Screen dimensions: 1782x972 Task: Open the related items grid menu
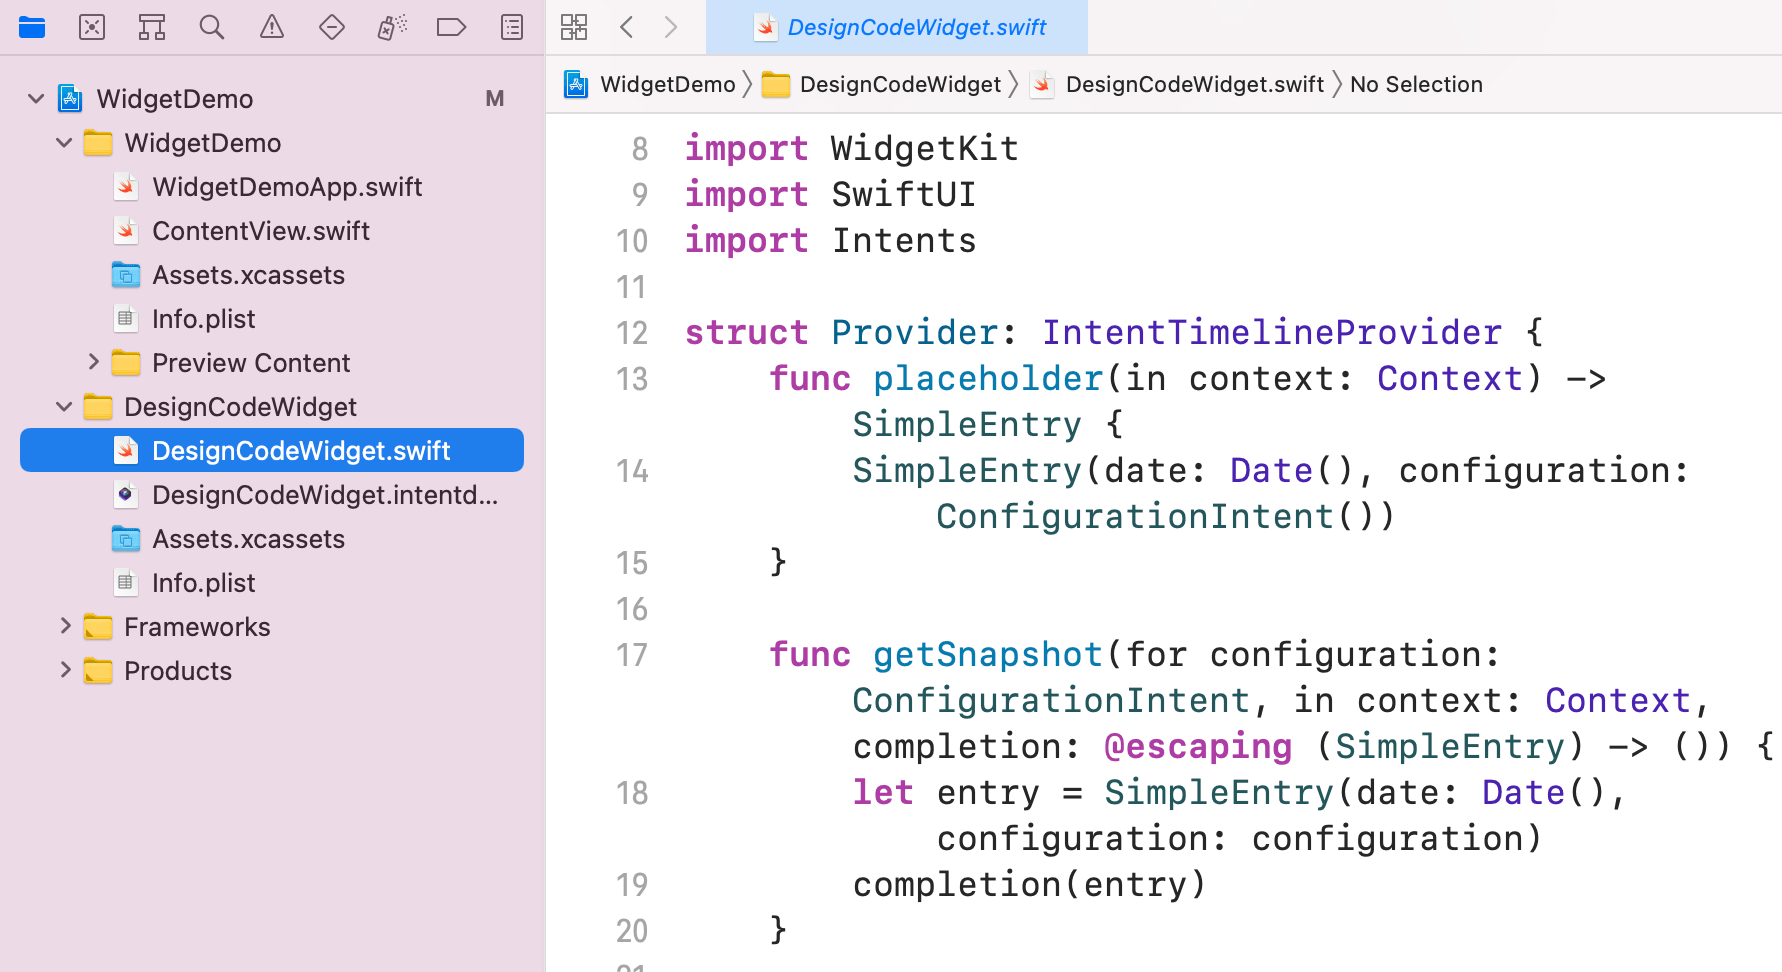pyautogui.click(x=574, y=27)
